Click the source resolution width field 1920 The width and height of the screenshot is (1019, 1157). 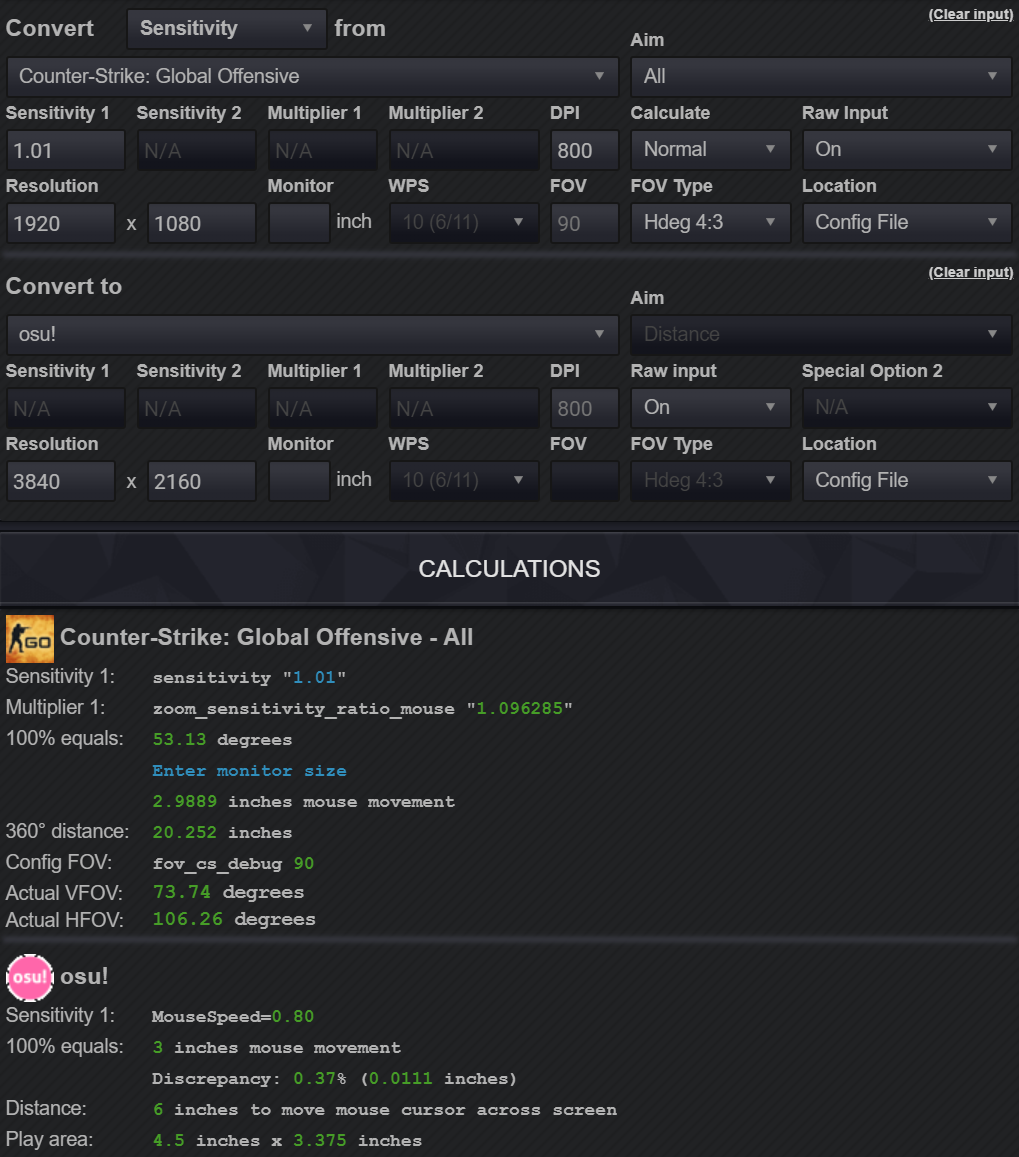click(61, 224)
